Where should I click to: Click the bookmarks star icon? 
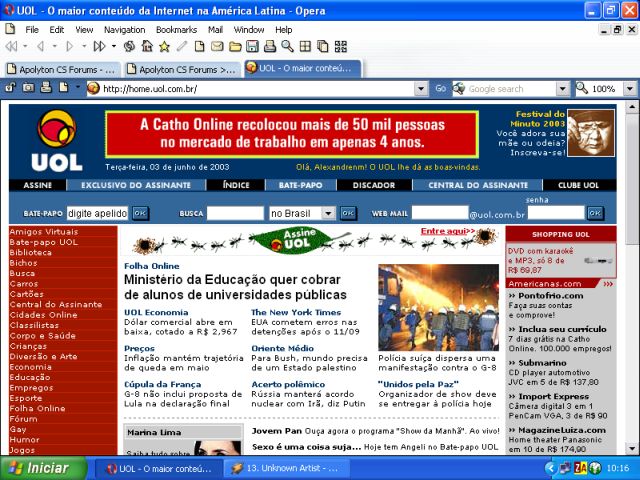[x=164, y=47]
